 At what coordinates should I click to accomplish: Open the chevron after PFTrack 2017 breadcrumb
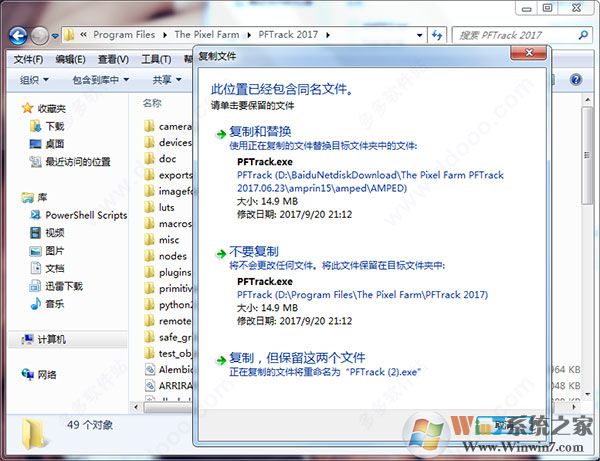(328, 35)
